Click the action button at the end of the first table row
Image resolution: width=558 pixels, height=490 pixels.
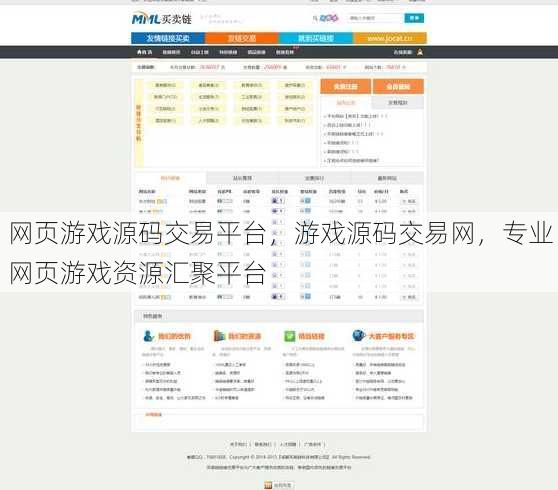click(409, 201)
